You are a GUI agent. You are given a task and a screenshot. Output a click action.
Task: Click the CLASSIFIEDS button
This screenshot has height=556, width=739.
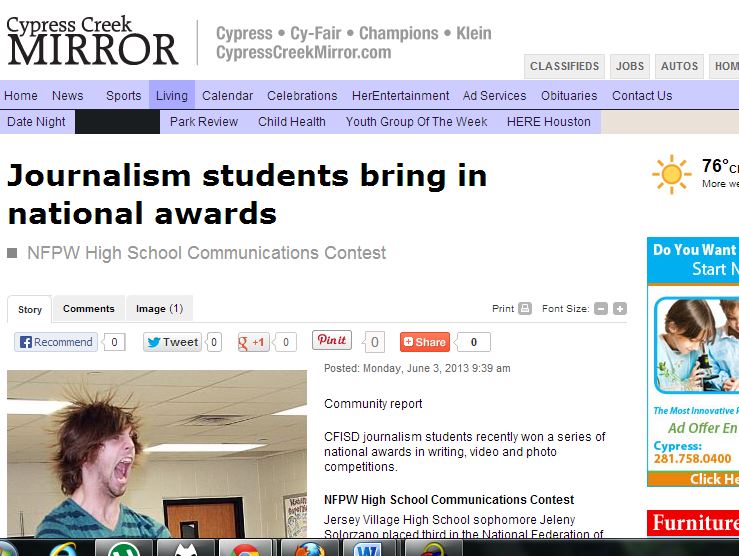point(564,66)
